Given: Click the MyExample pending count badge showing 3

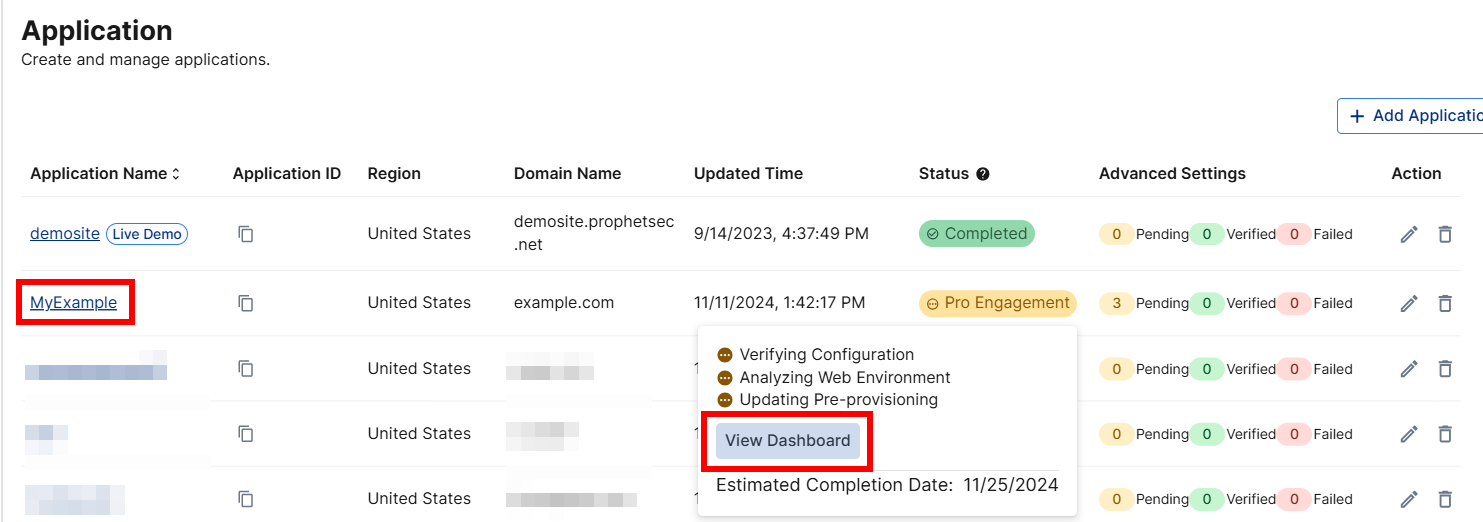Looking at the screenshot, I should (1116, 303).
